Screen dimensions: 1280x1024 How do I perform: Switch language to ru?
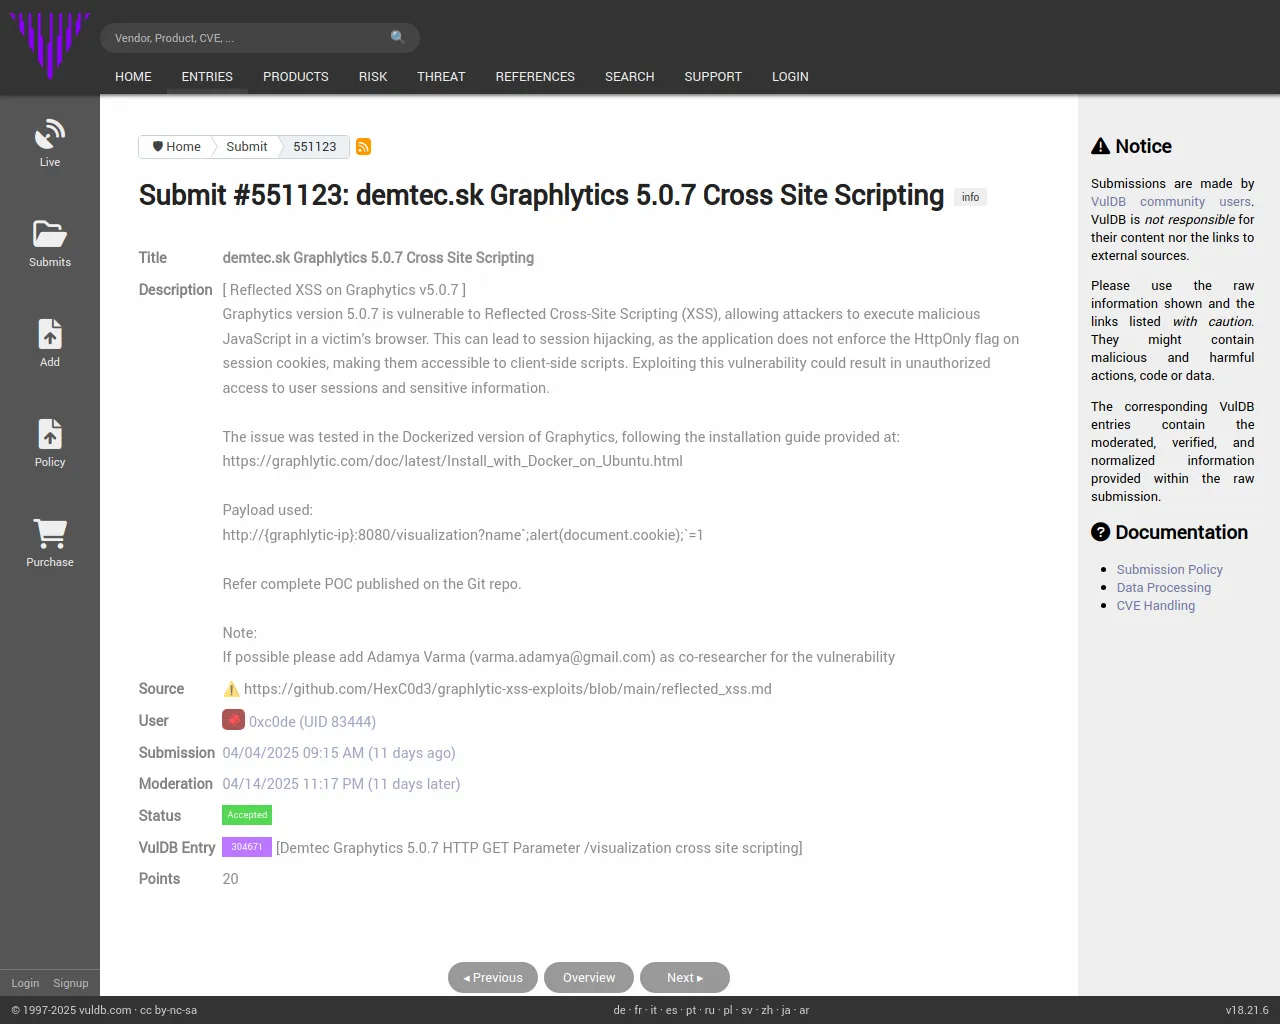tap(710, 1010)
